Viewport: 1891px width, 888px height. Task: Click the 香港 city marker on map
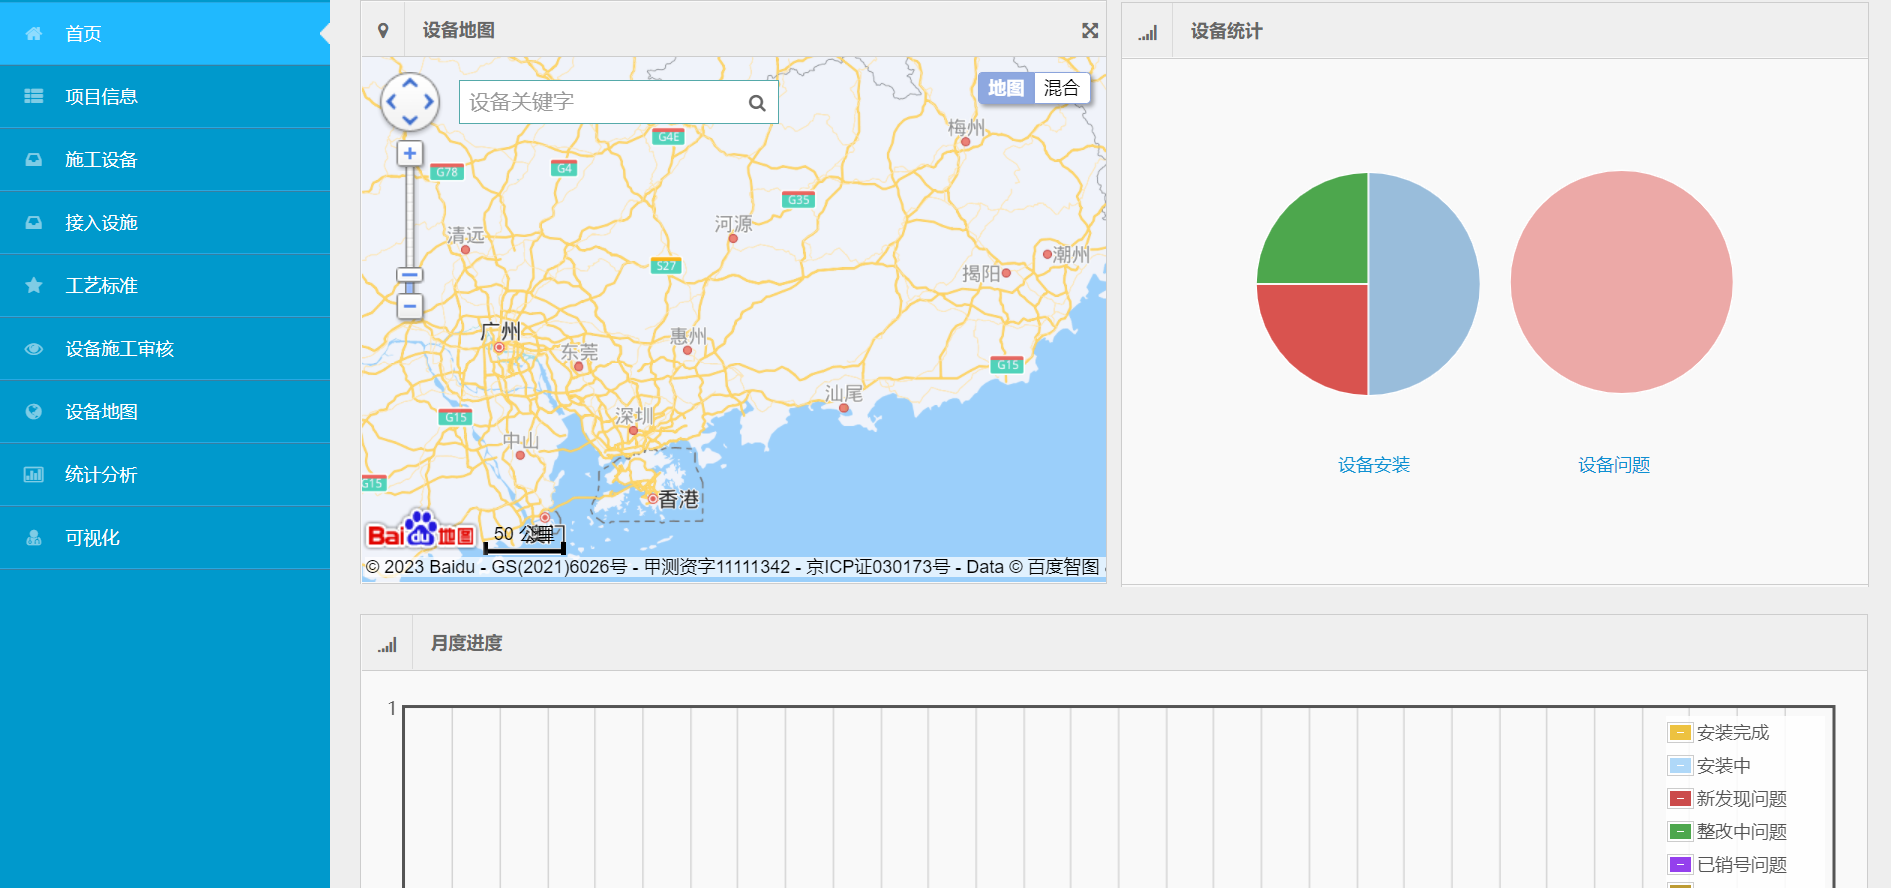pos(652,498)
